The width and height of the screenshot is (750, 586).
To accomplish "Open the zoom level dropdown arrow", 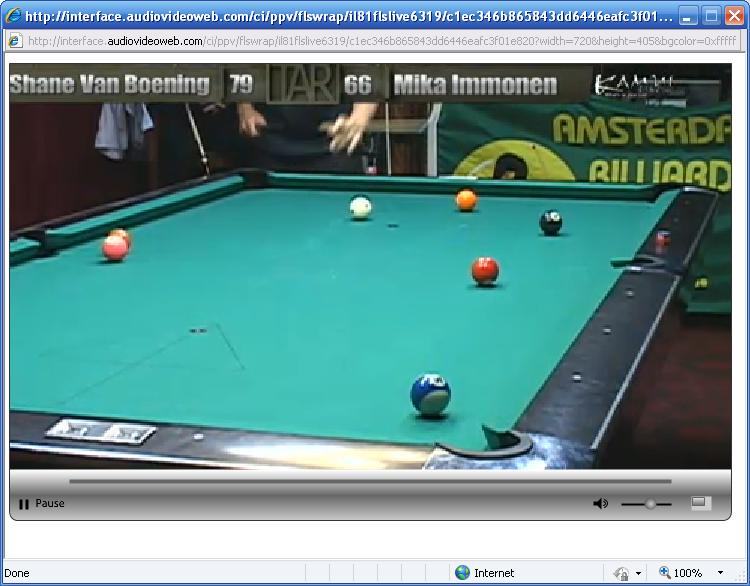I will (x=720, y=573).
